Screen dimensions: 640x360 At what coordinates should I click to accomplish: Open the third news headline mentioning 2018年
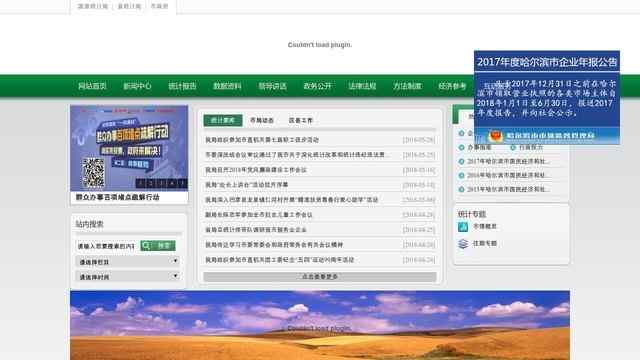256,170
